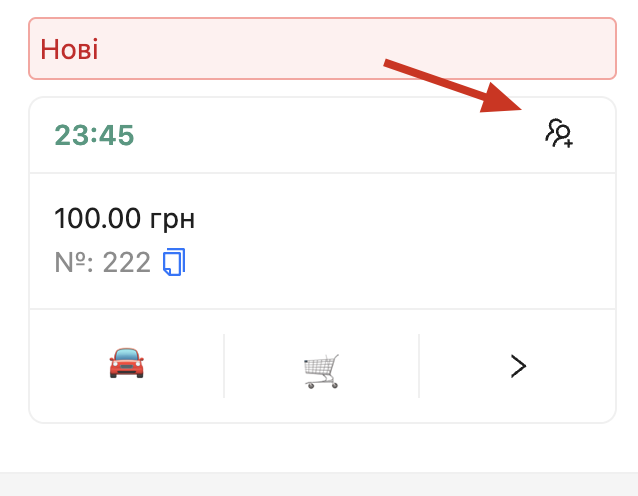The image size is (638, 496).
Task: Click blank area left of person-plus icon
Action: click(x=338, y=135)
